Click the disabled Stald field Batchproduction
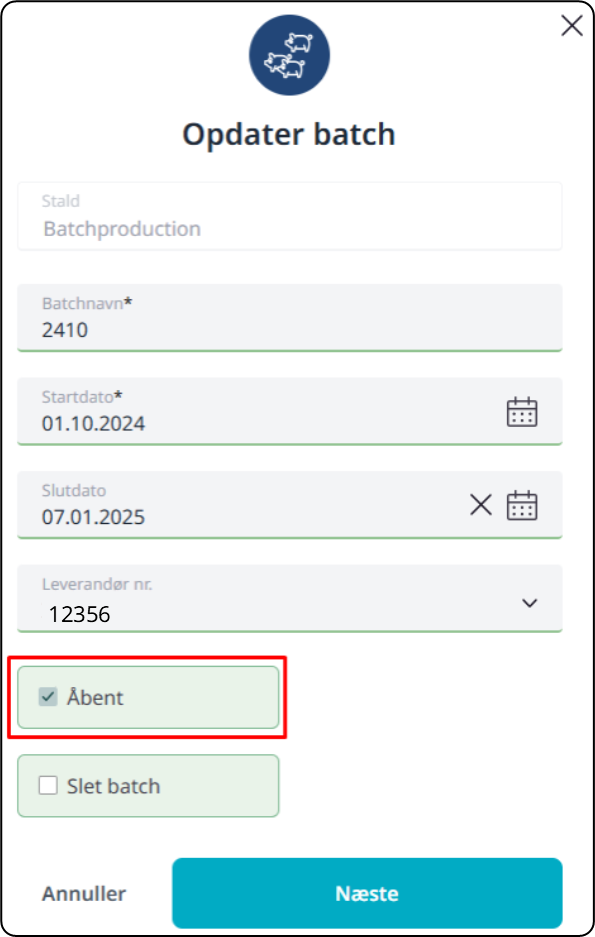Screen dimensions: 595x937 pyautogui.click(x=290, y=216)
